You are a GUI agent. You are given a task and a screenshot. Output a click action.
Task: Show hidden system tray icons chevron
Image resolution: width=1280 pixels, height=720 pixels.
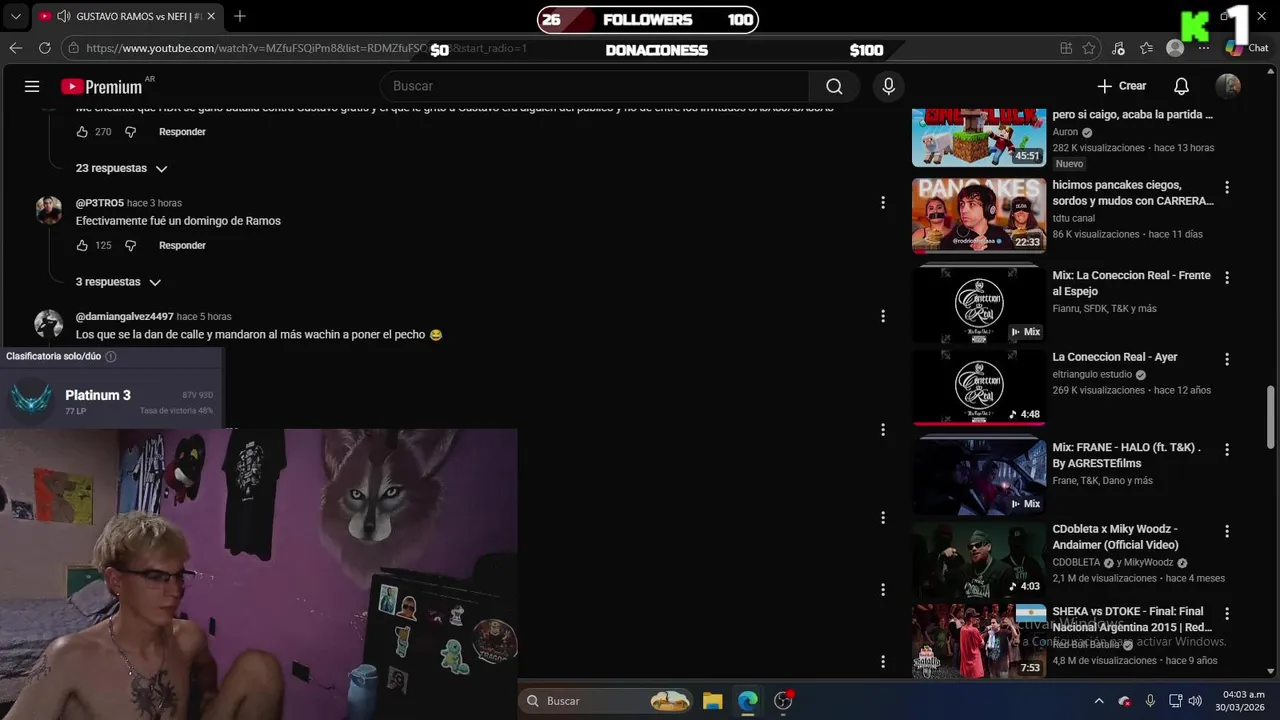1099,701
